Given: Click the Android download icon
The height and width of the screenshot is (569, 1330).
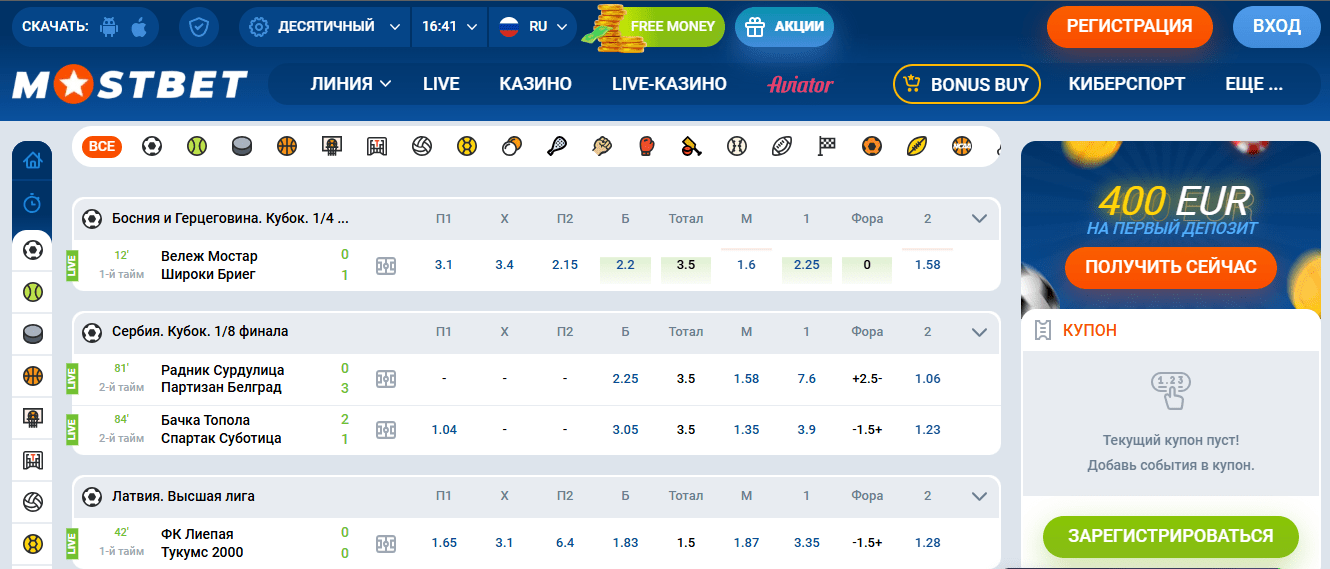Looking at the screenshot, I should point(109,27).
